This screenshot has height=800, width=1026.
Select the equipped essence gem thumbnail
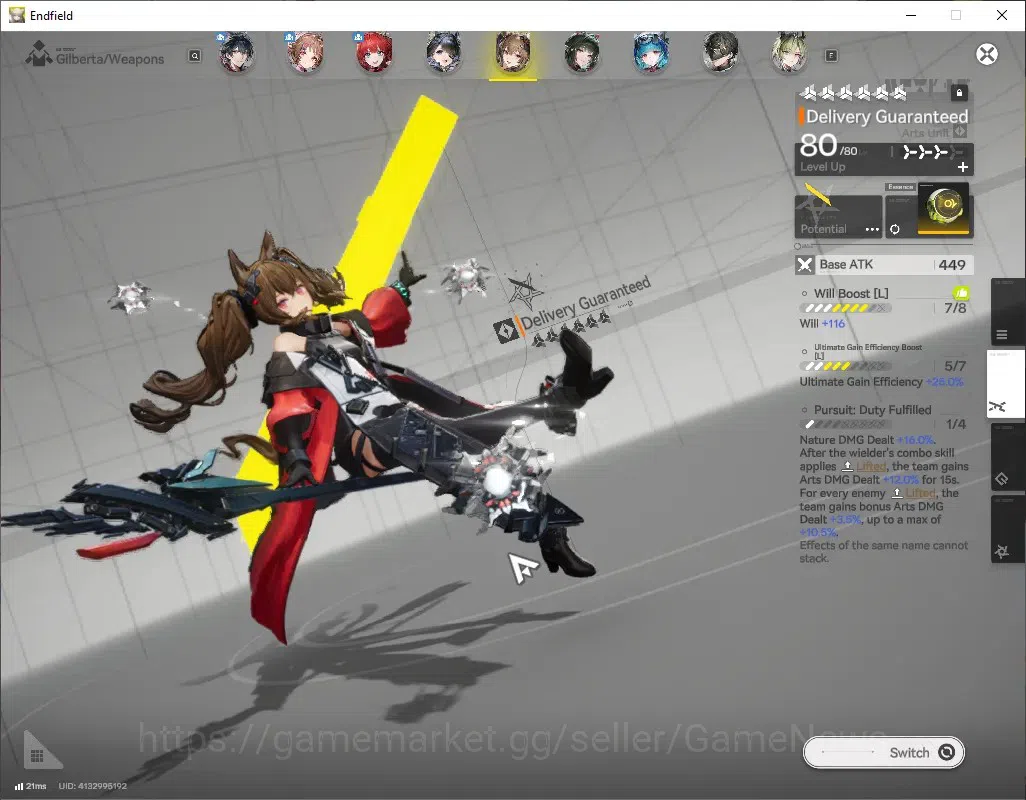(x=943, y=209)
